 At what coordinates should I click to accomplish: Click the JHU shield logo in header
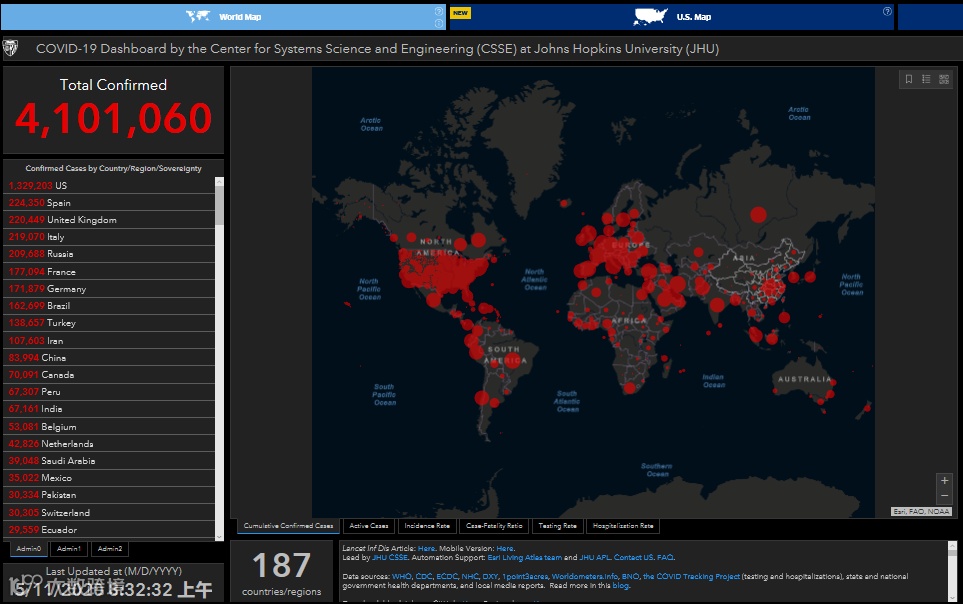tap(10, 48)
